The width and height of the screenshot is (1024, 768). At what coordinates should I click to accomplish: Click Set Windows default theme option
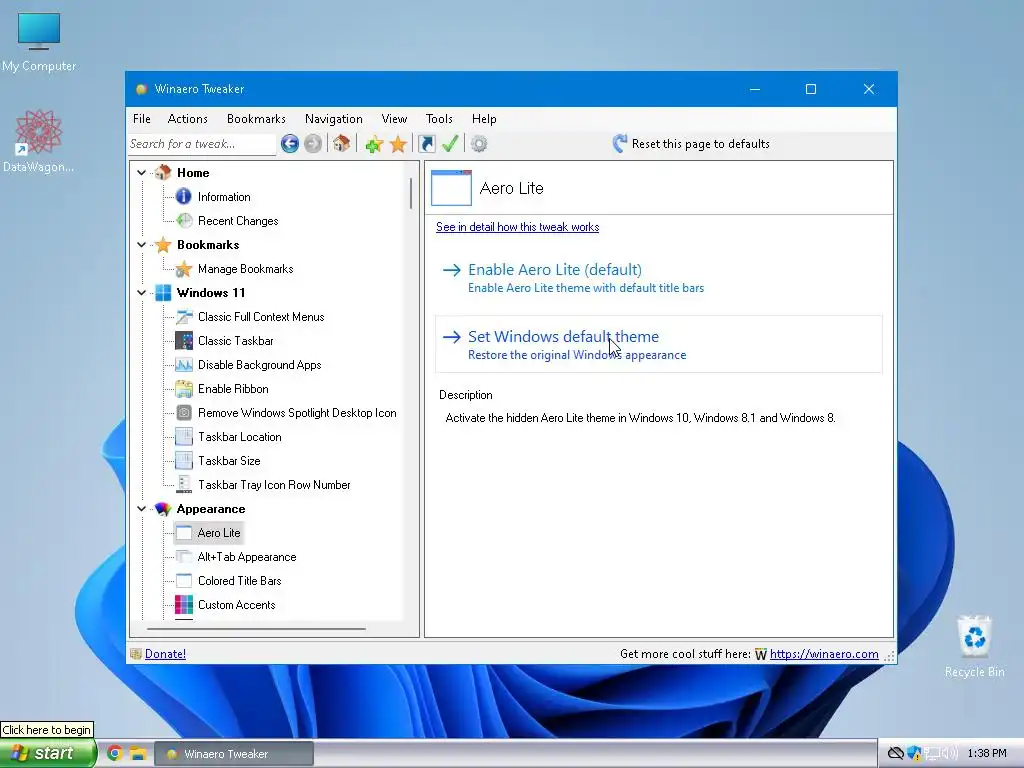[x=659, y=344]
